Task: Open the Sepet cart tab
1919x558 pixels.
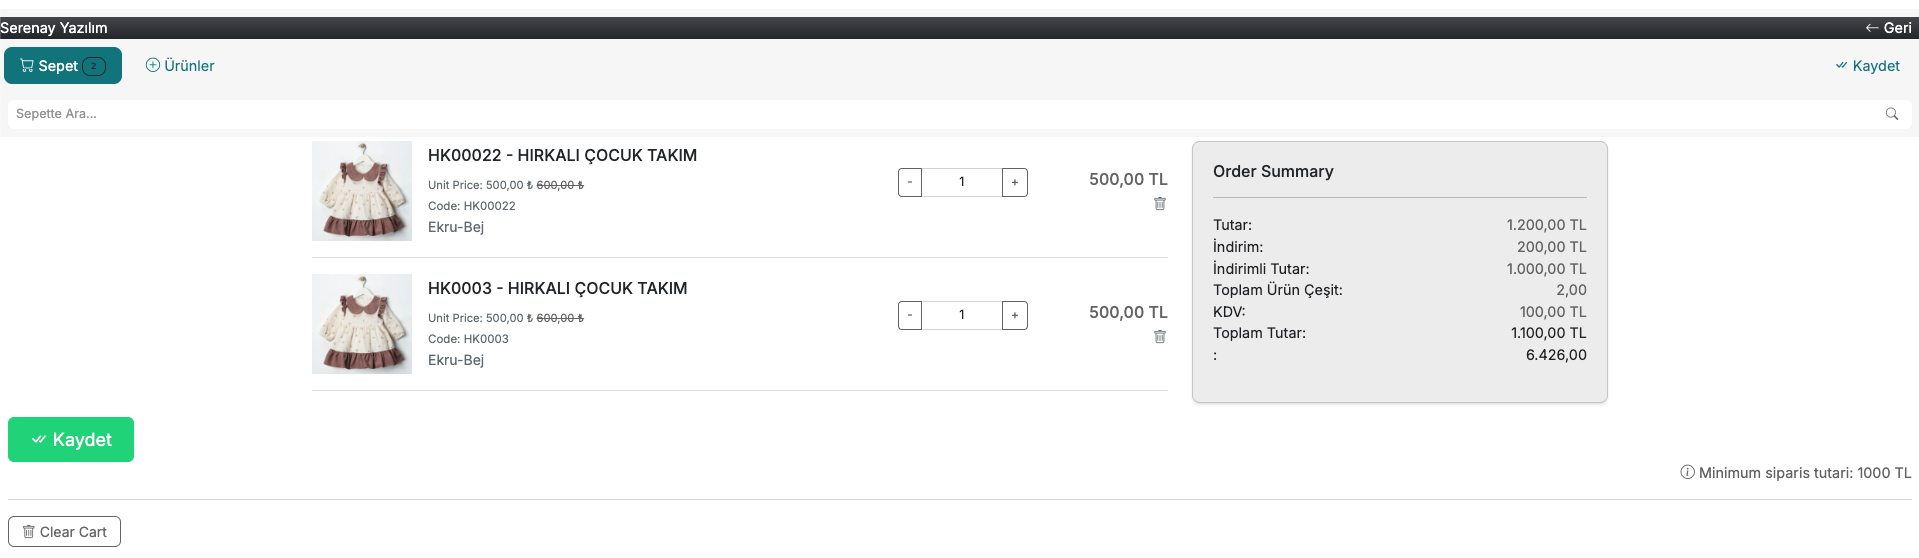Action: point(63,66)
